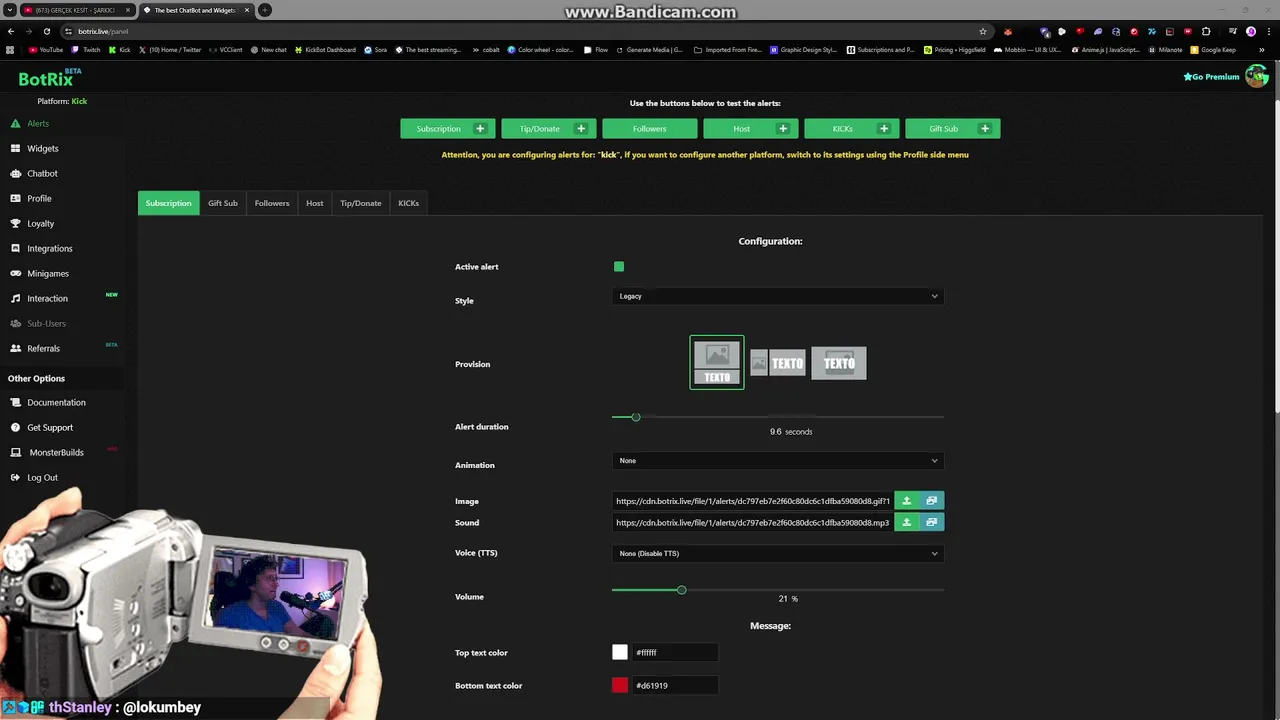Open the gallery icon for Sound

point(931,522)
